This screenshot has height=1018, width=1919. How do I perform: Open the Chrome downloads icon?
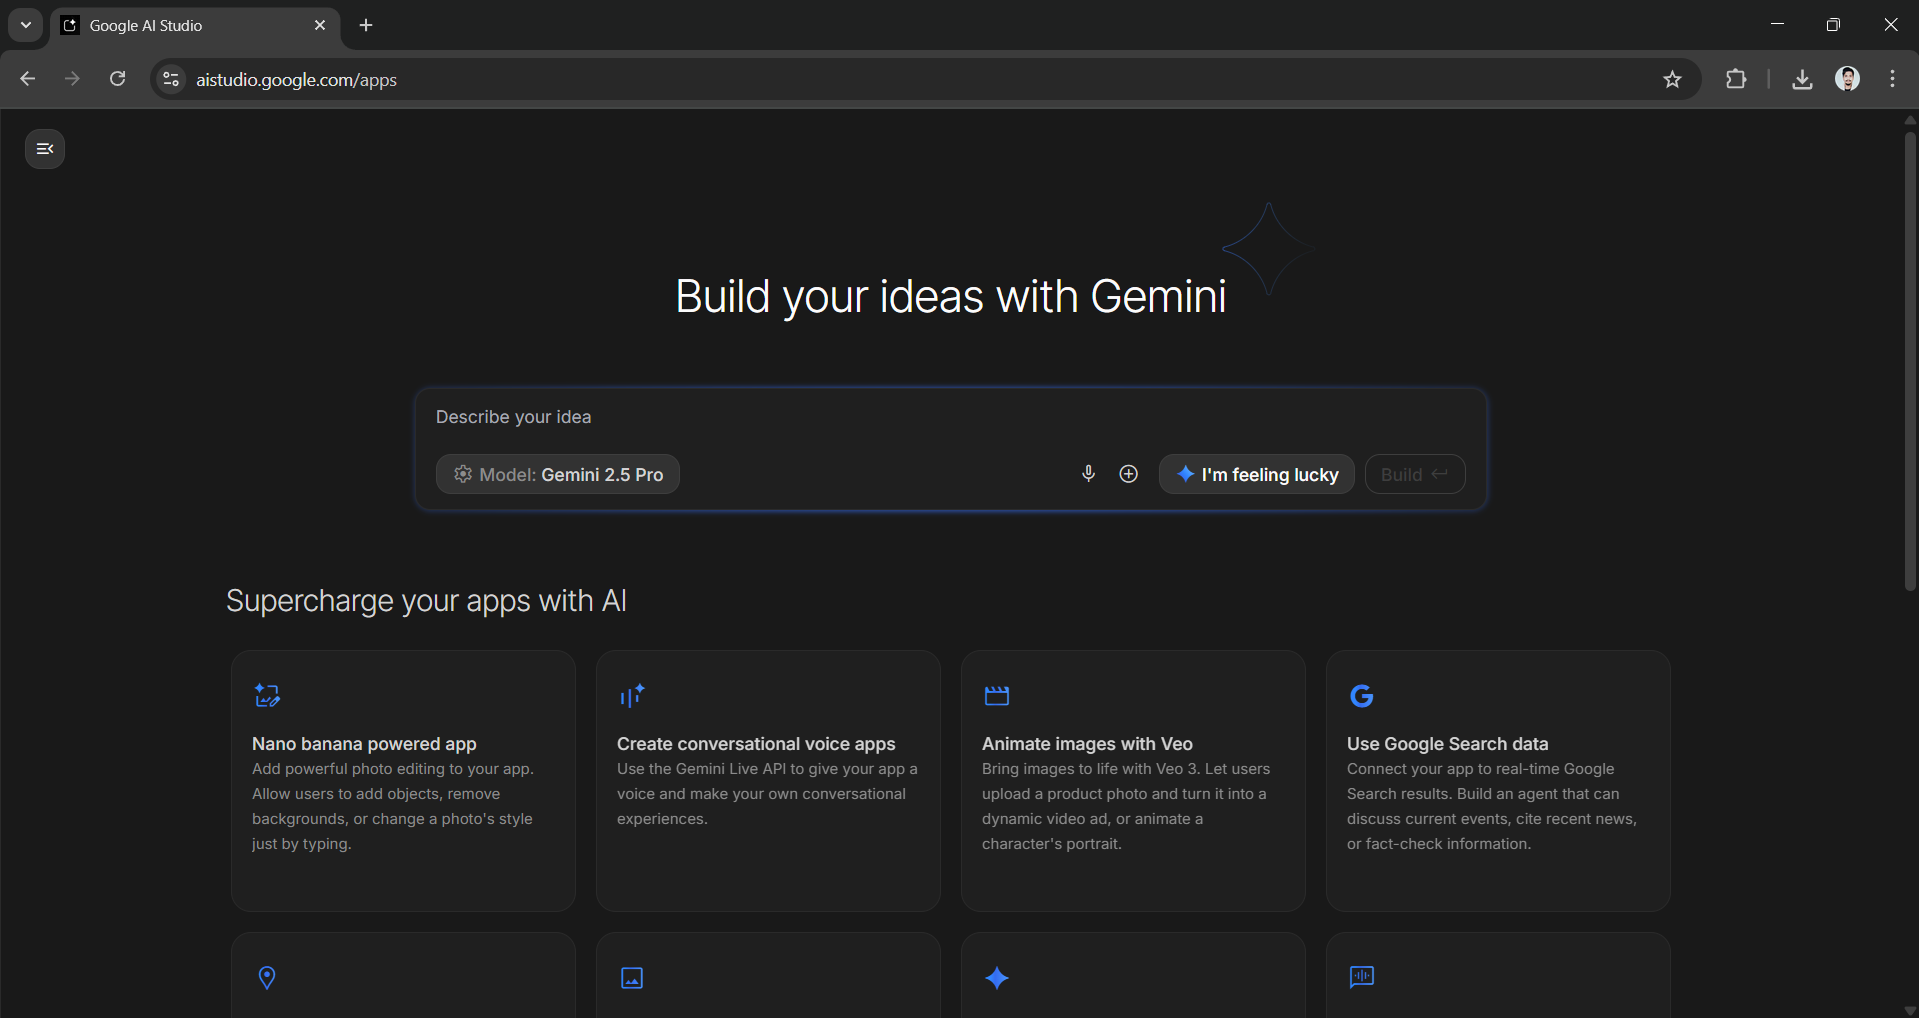point(1802,80)
